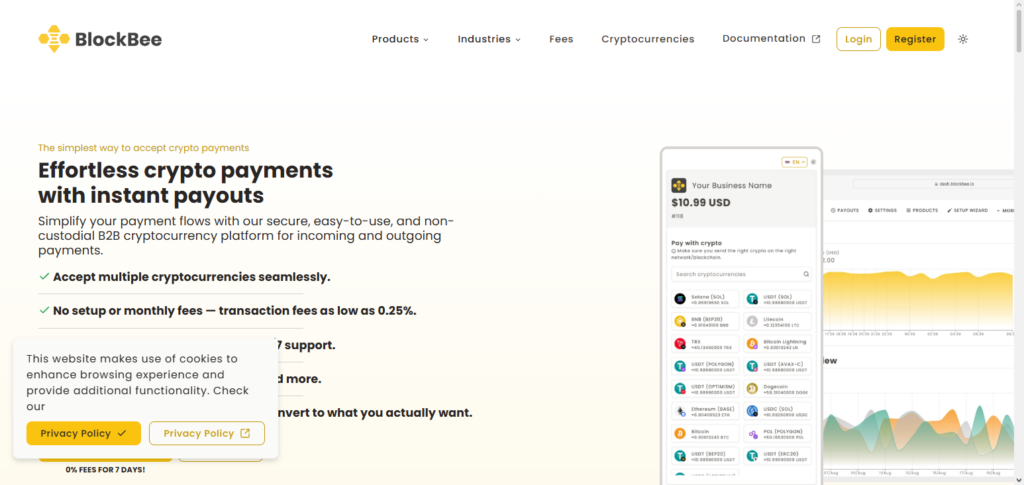Select the POL (POLYGON) coin icon
The width and height of the screenshot is (1024, 485).
[752, 433]
